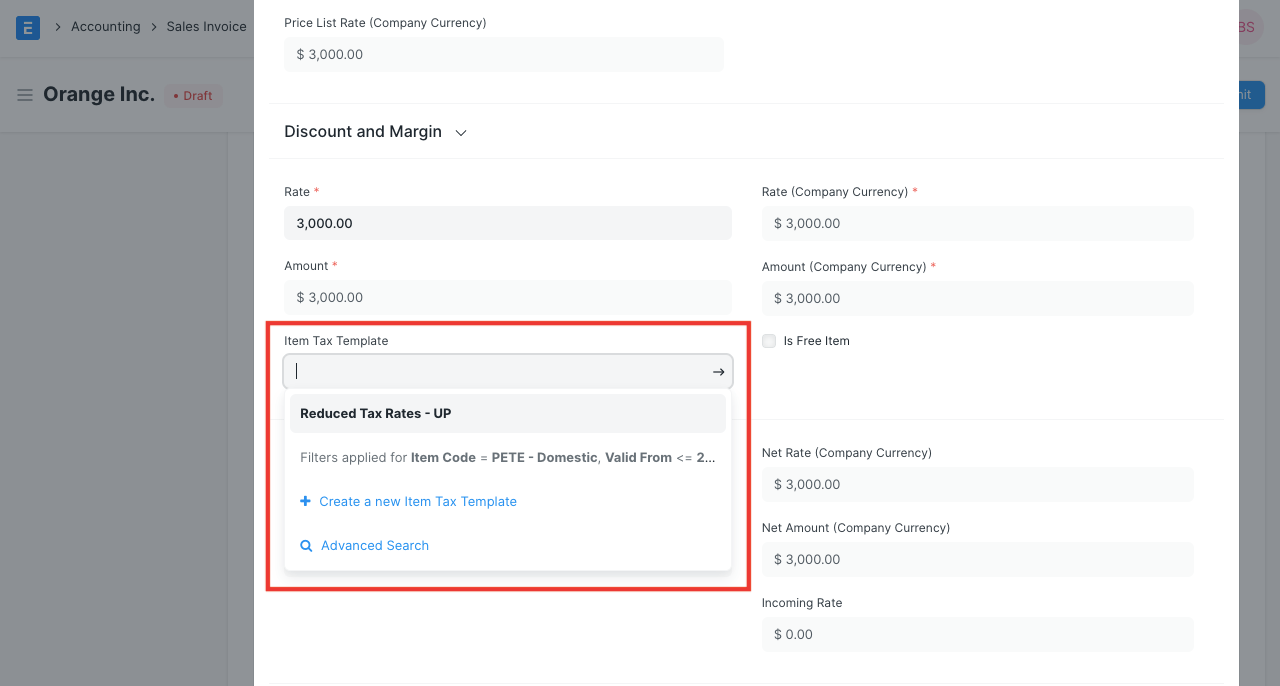Viewport: 1280px width, 686px height.
Task: Go to Accounting via breadcrumb
Action: 106,27
